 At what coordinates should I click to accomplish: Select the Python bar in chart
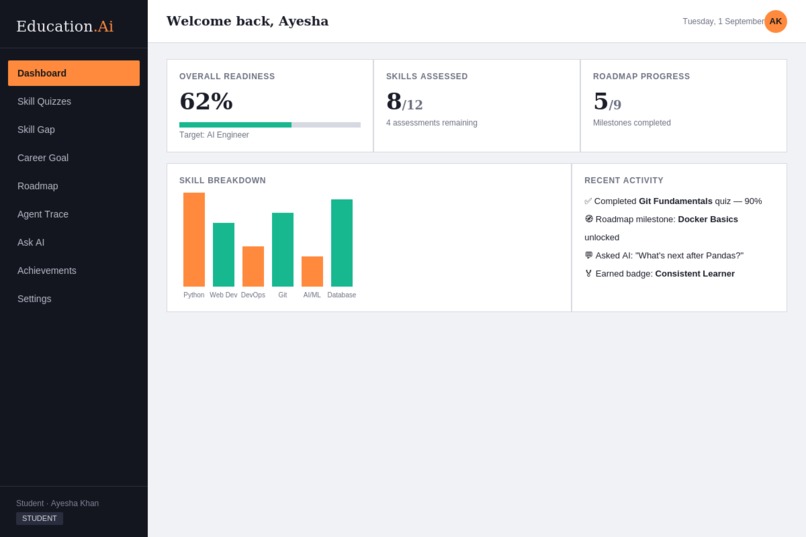(194, 239)
